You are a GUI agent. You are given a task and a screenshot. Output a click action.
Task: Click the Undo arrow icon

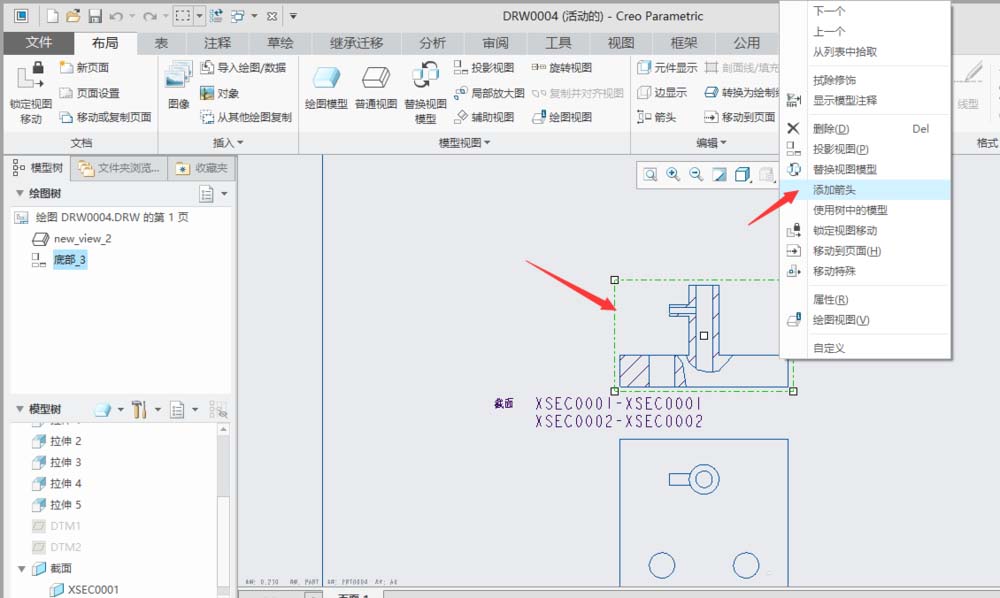(115, 16)
